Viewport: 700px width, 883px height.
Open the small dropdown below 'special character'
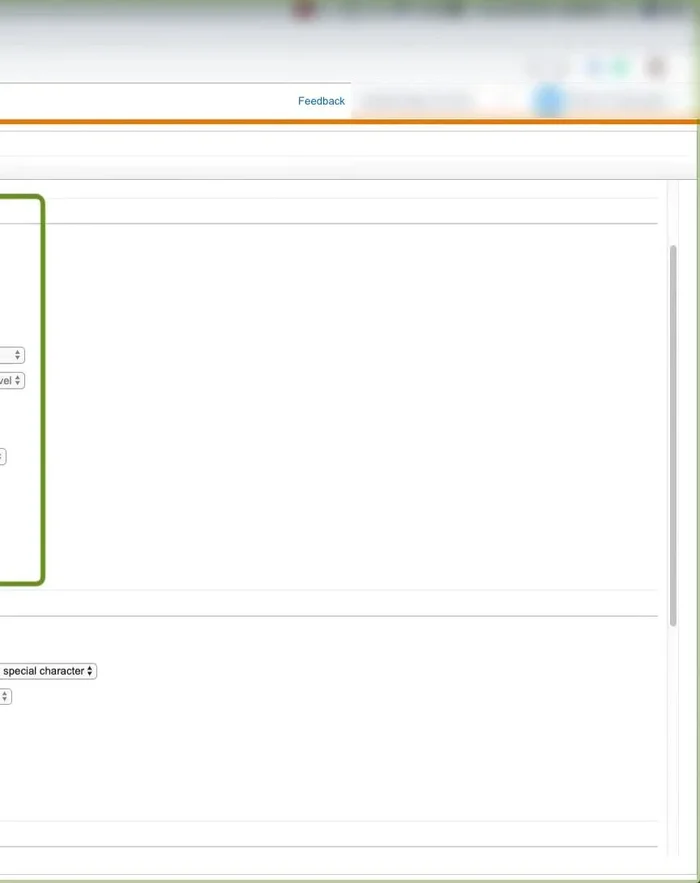pyautogui.click(x=5, y=696)
